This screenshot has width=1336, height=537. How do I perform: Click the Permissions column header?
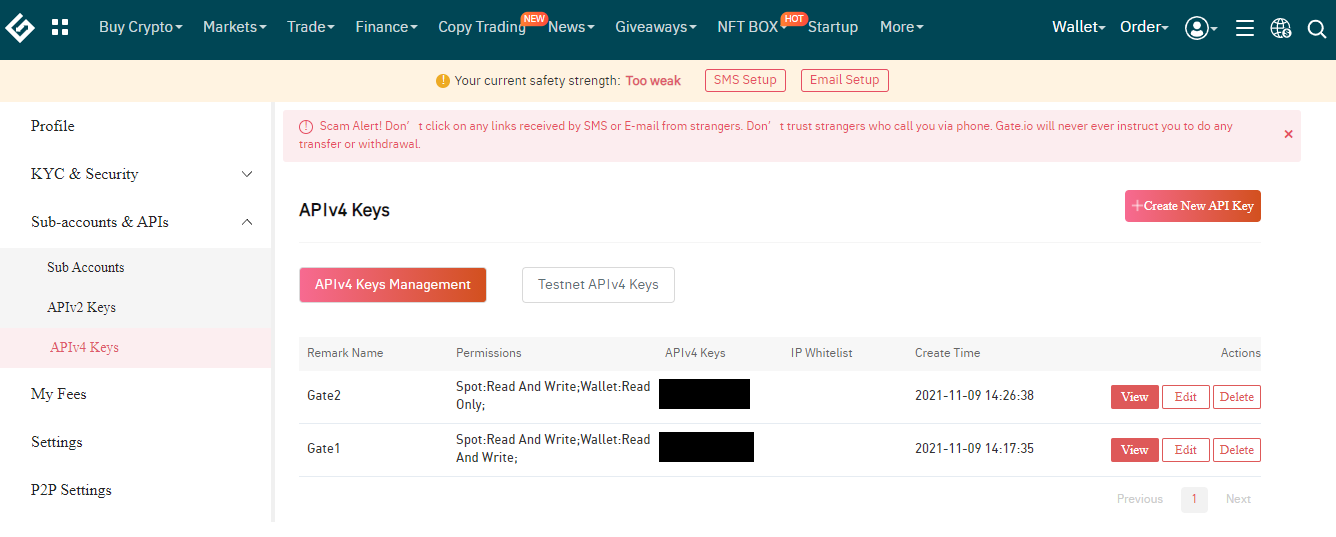[488, 353]
